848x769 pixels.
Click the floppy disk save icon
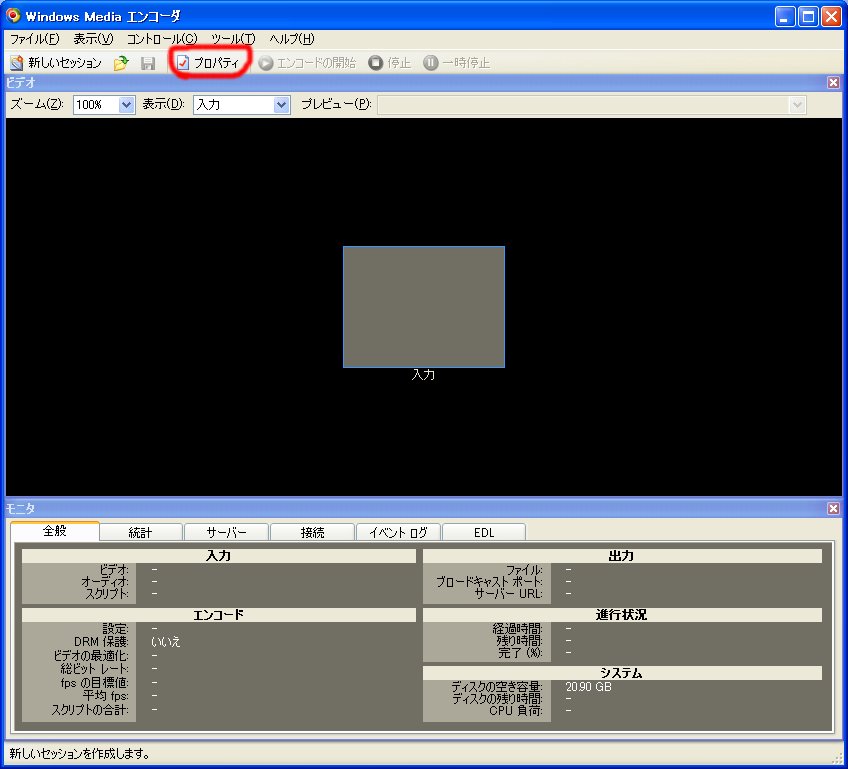[x=148, y=63]
